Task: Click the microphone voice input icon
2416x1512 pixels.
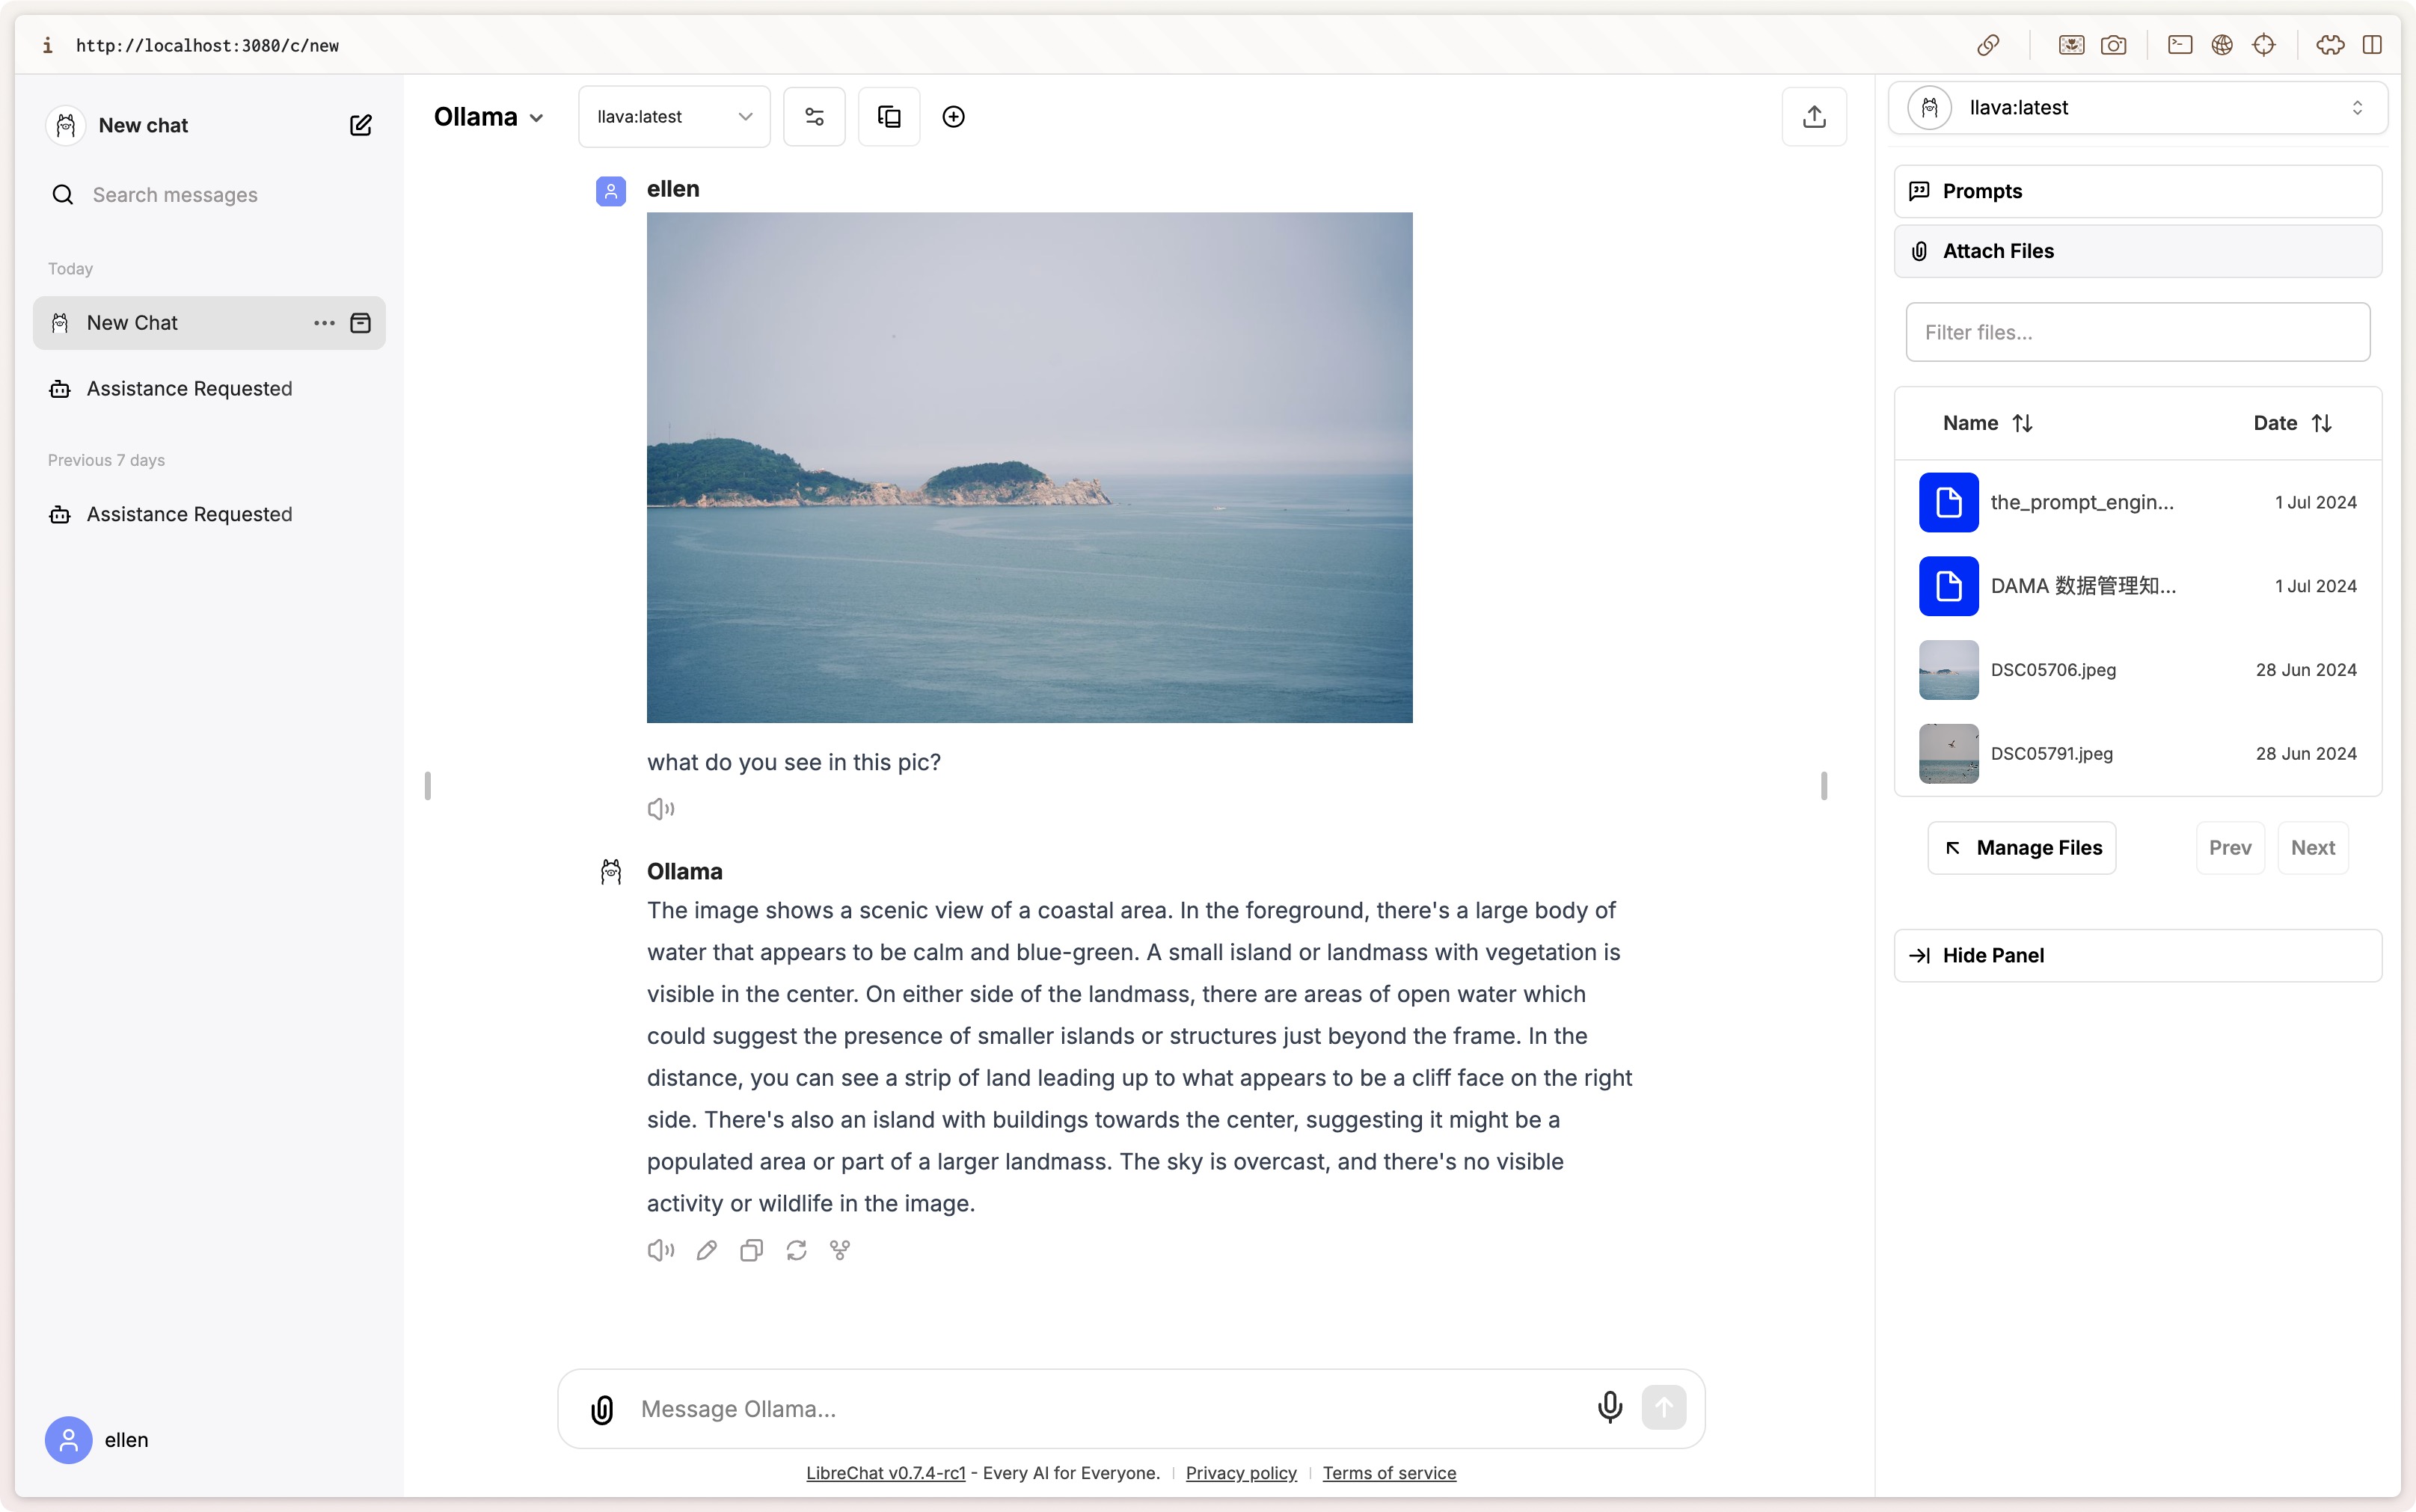Action: tap(1609, 1407)
